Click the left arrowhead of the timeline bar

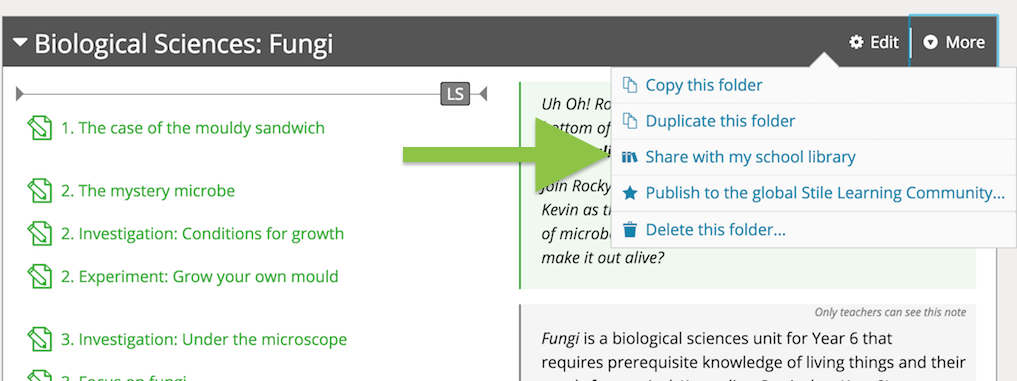20,95
